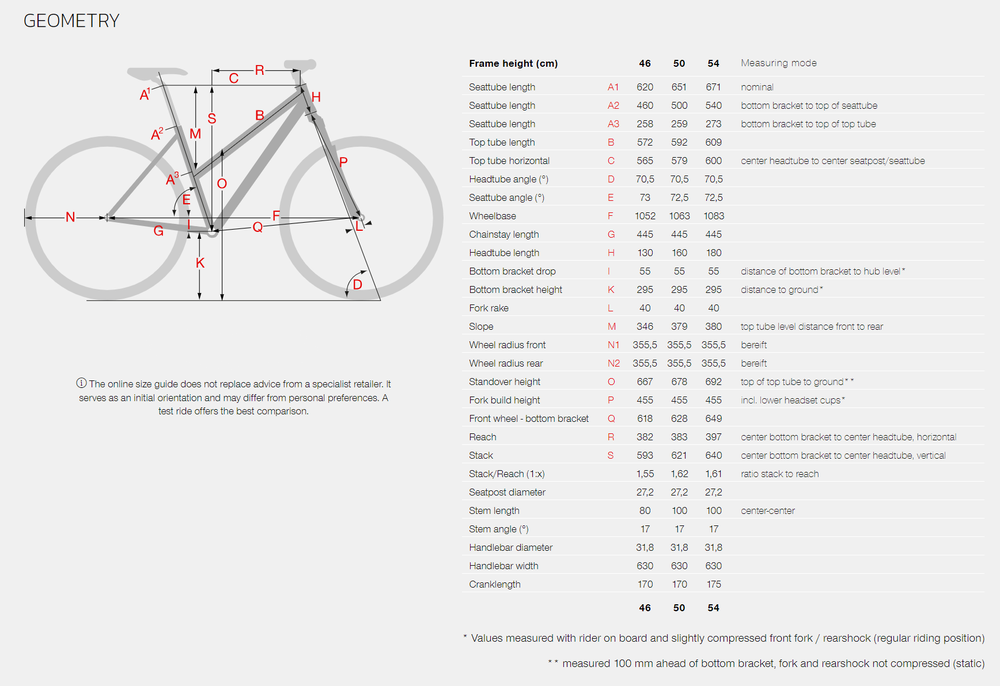The height and width of the screenshot is (686, 1000).
Task: Click the Standover height row label
Action: [505, 382]
